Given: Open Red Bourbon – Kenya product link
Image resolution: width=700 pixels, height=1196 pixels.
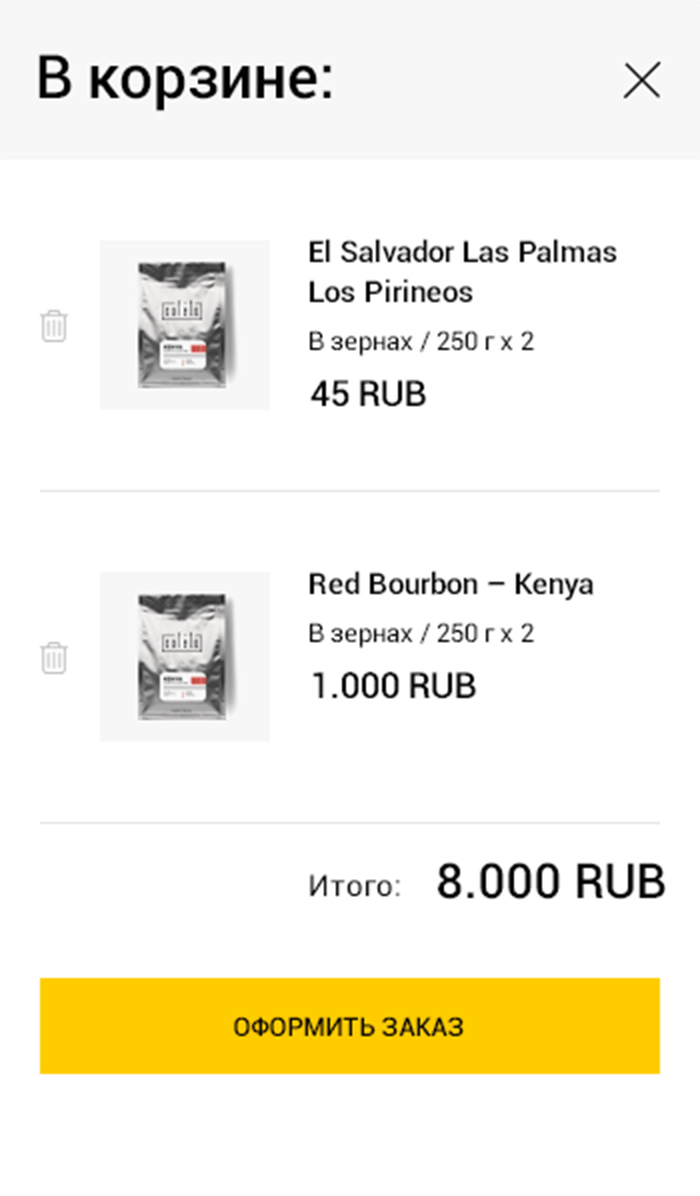Looking at the screenshot, I should pyautogui.click(x=450, y=584).
